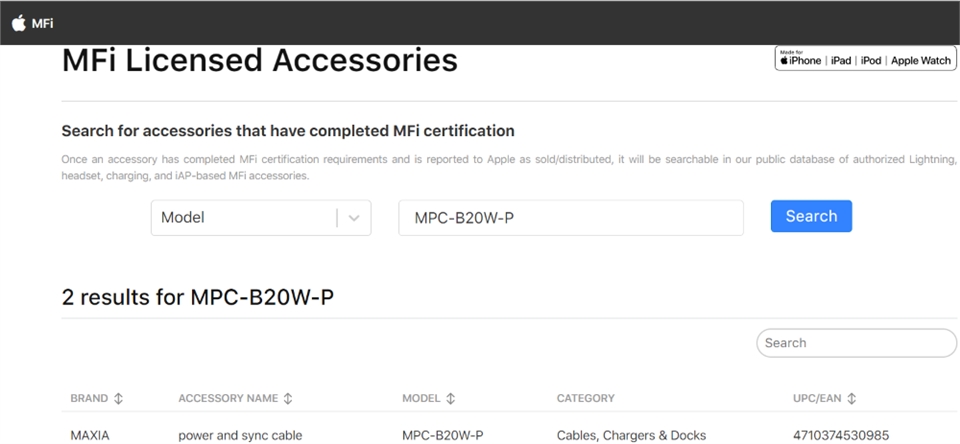The image size is (960, 444).
Task: Select the power and sync cable entry
Action: point(240,435)
